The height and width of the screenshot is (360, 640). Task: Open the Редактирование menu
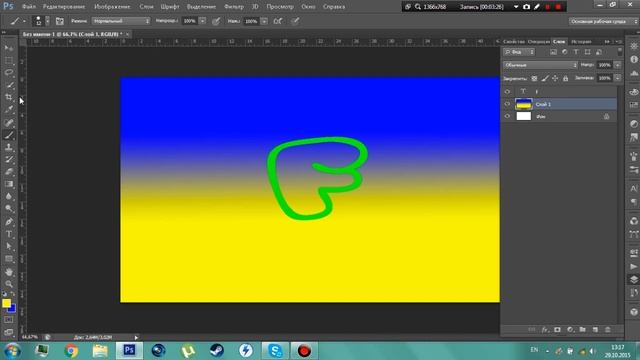pos(64,7)
